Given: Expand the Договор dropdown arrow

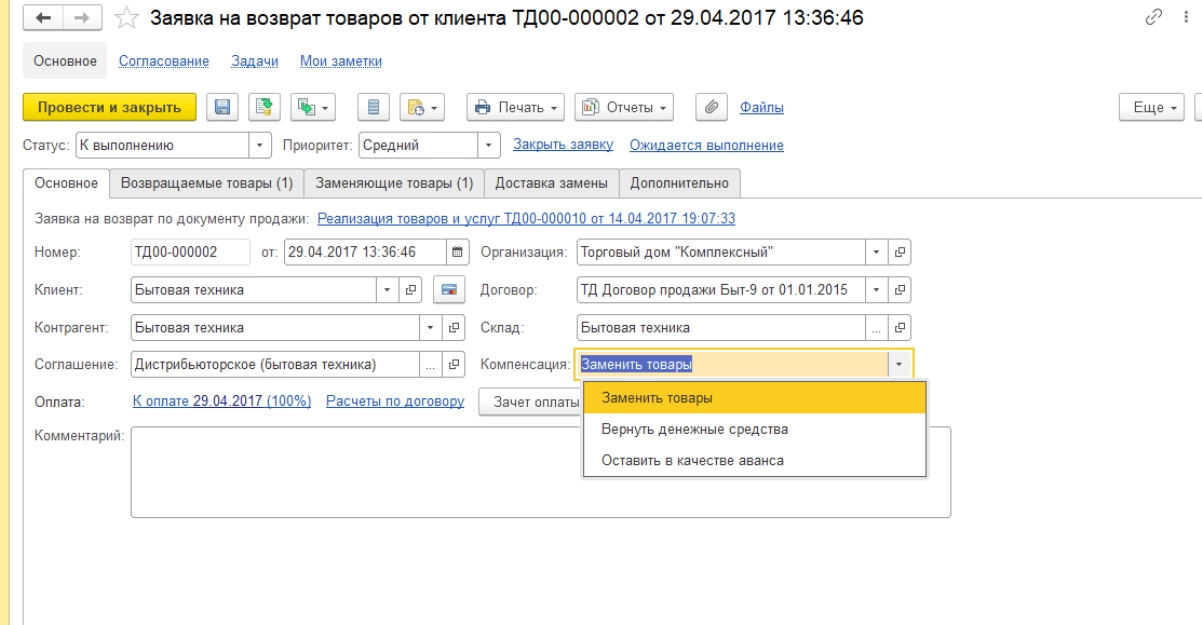Looking at the screenshot, I should (x=877, y=290).
